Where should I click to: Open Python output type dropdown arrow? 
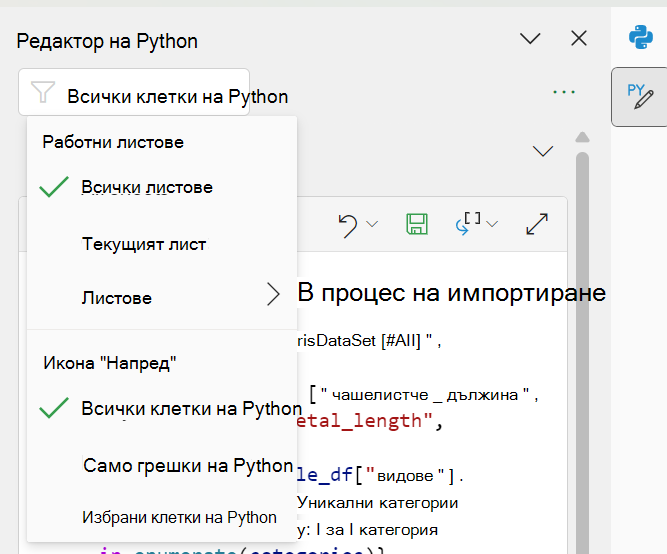click(492, 224)
